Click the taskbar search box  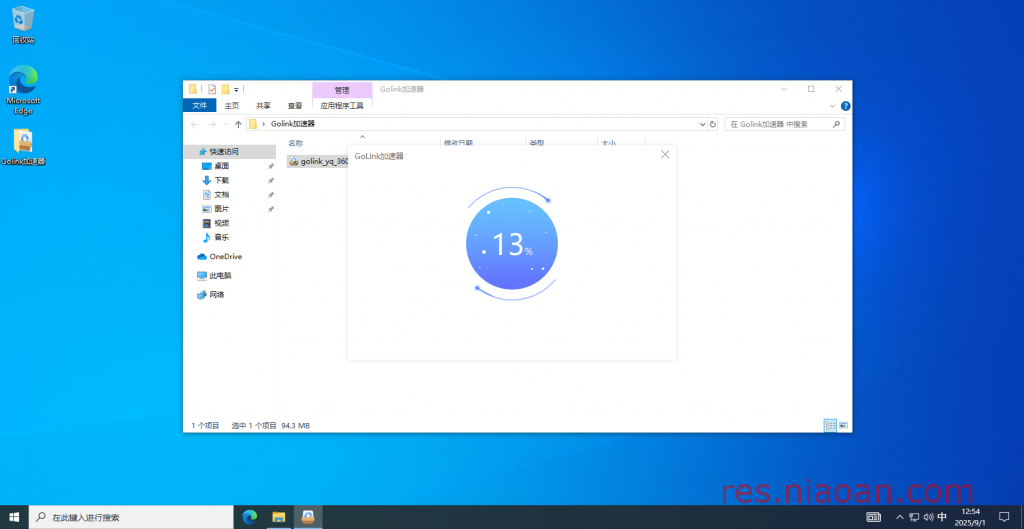pos(131,517)
